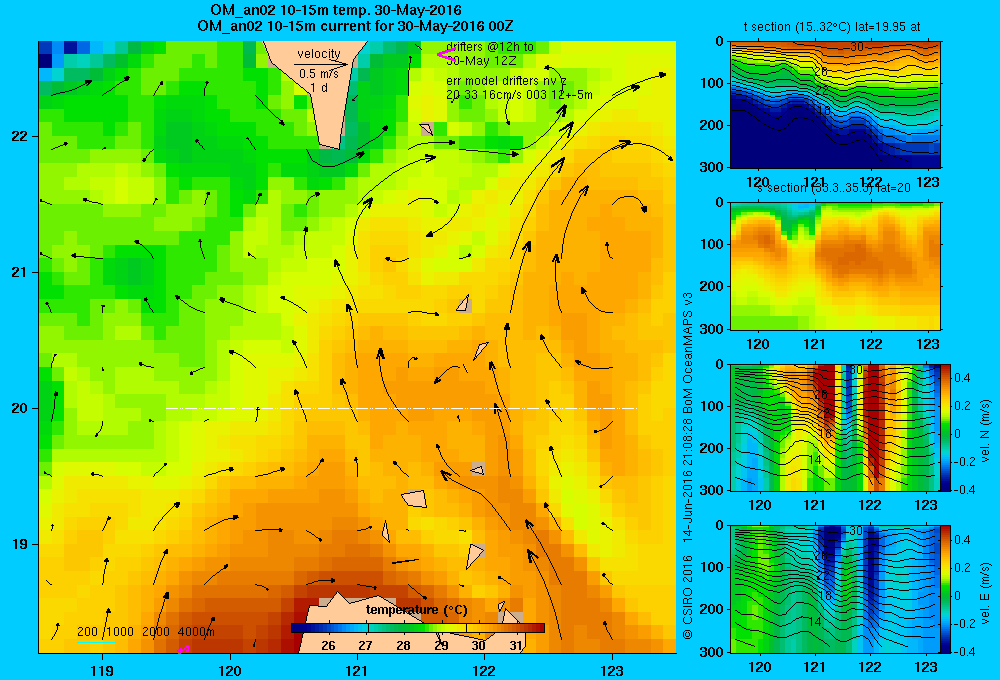
Task: Click the '20 33 16cm/s 003 12+-5m' statistics line
Action: (x=519, y=95)
